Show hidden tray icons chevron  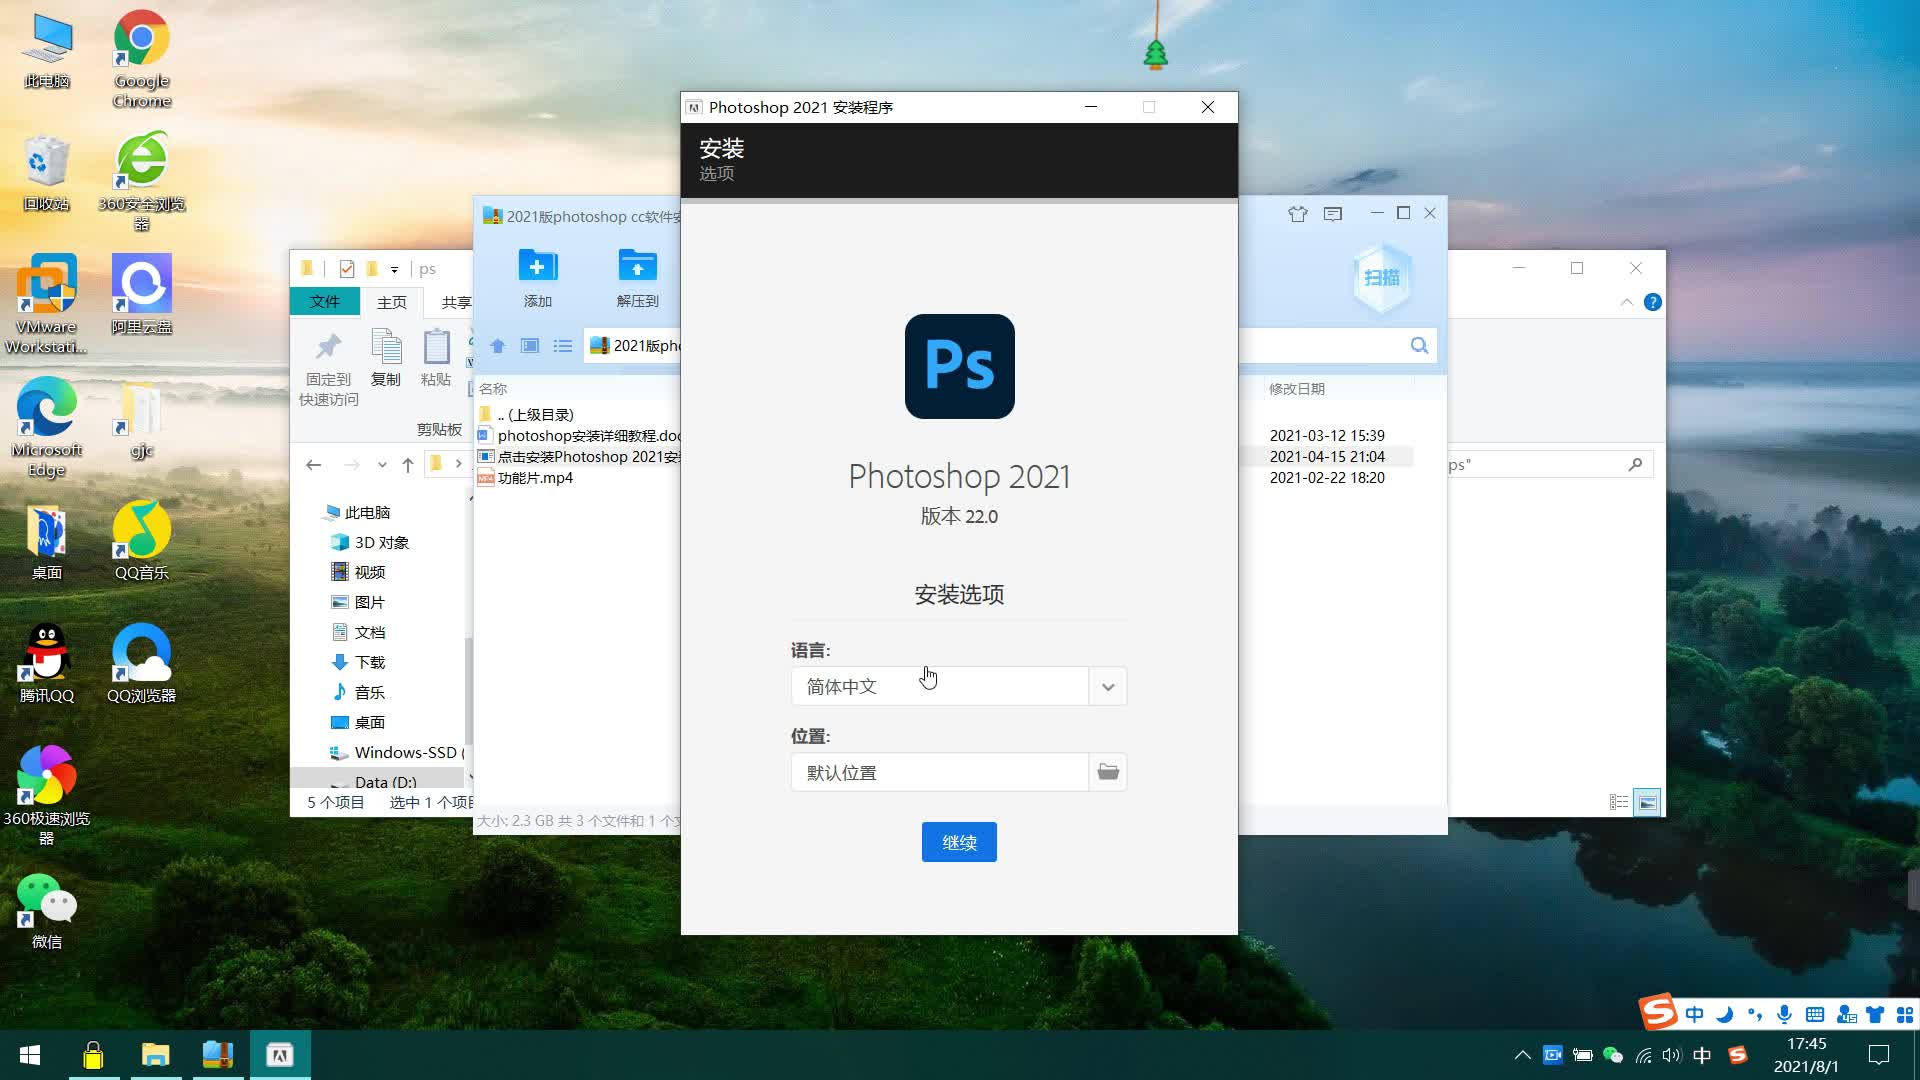point(1522,1055)
